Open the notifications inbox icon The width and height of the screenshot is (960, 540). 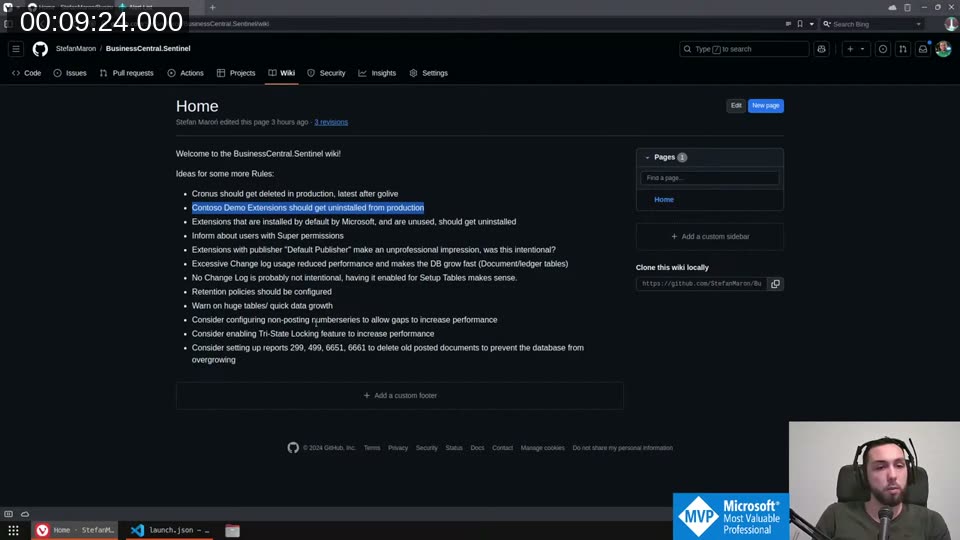pos(923,49)
